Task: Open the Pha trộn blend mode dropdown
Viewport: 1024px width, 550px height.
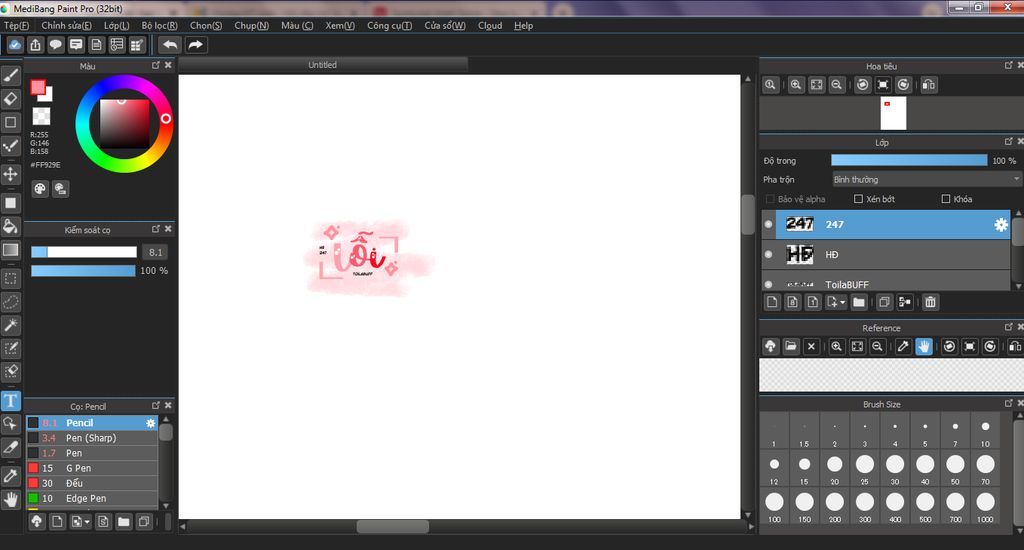Action: [x=925, y=179]
